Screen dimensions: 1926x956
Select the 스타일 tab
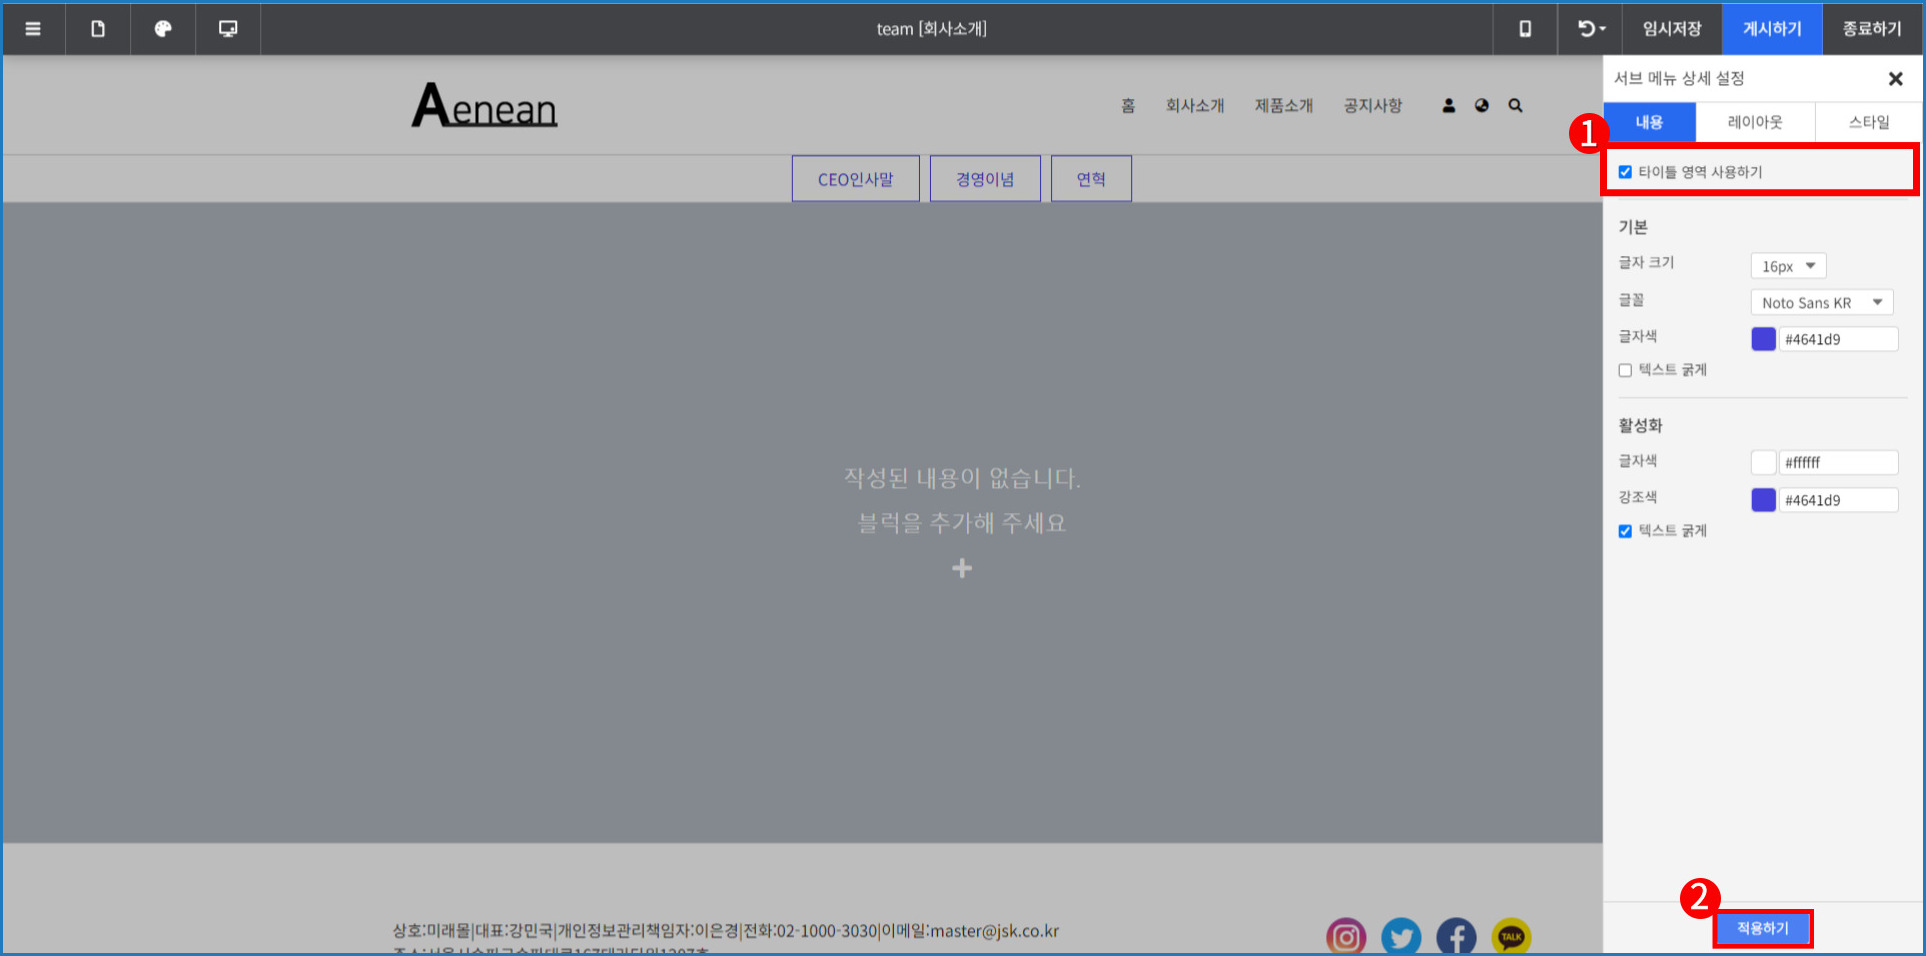[1868, 122]
